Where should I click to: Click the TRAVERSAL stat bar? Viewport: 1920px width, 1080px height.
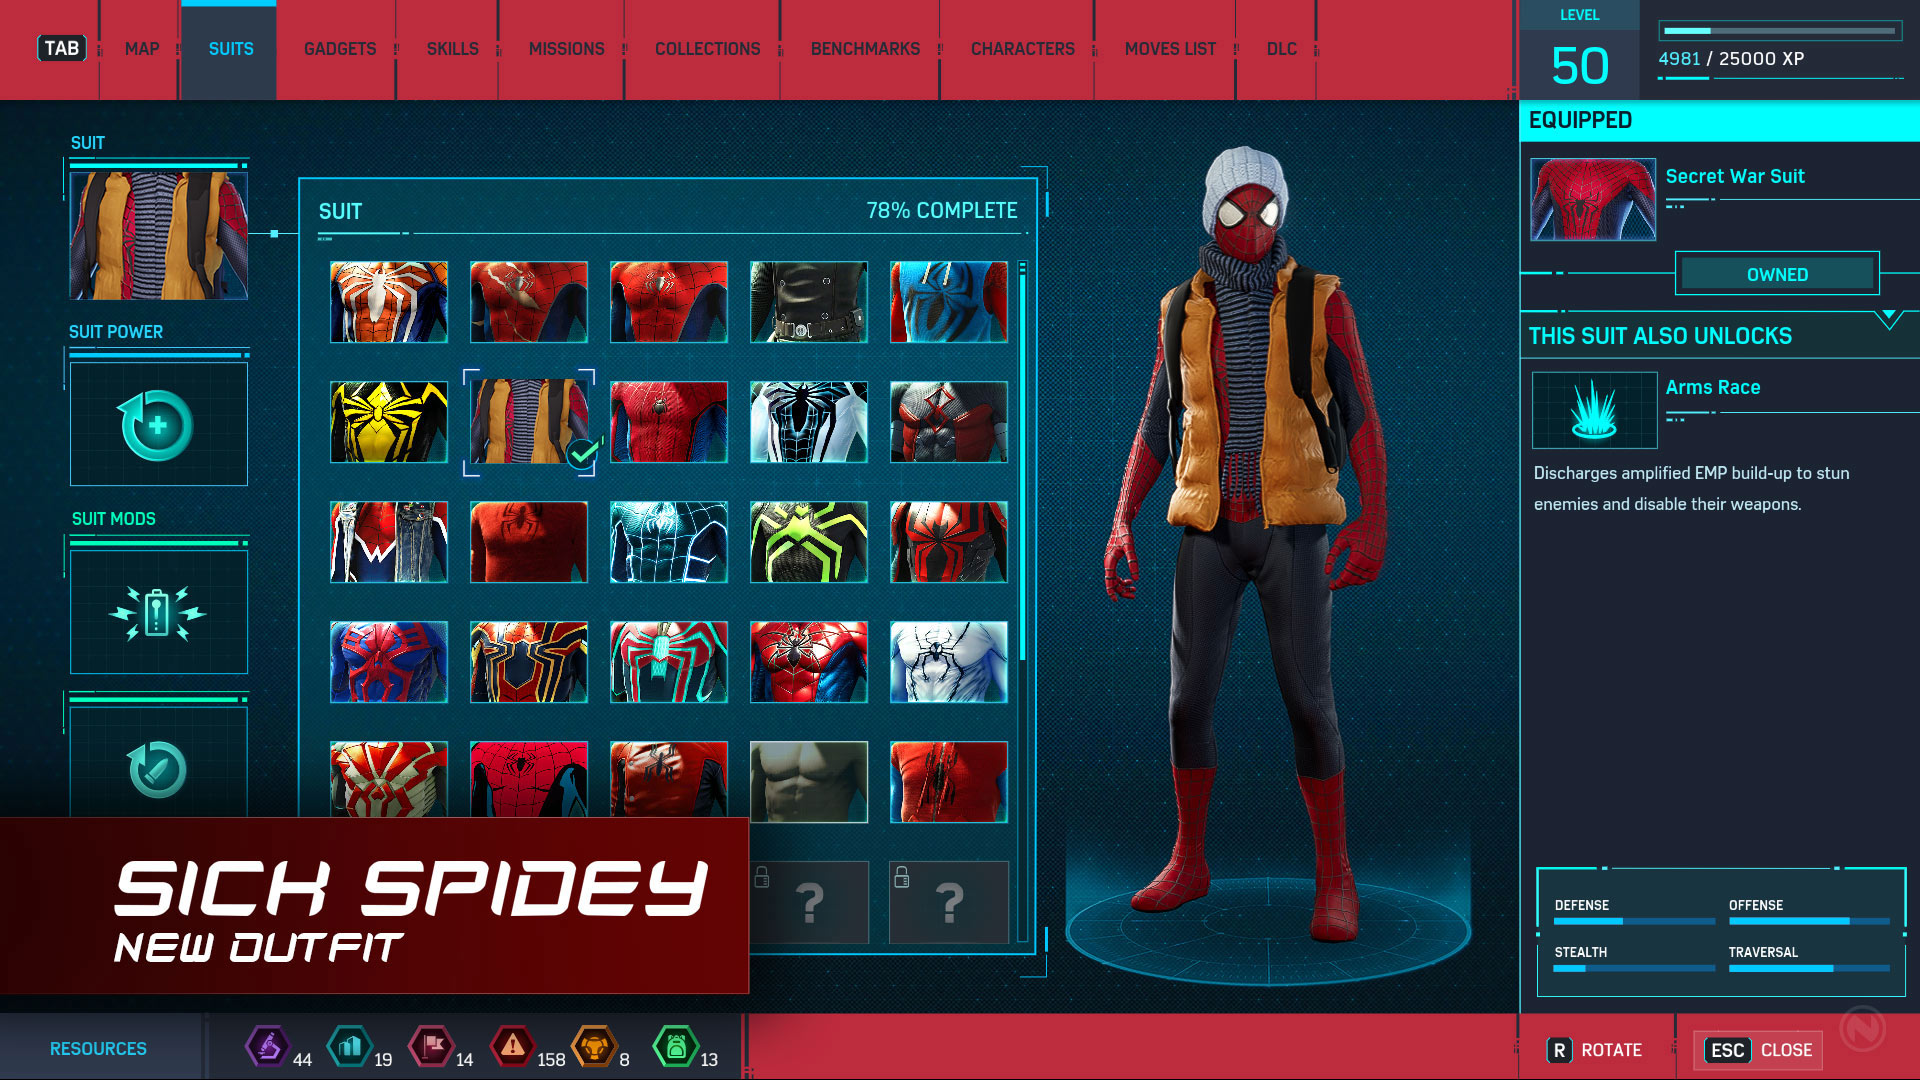tap(1809, 968)
